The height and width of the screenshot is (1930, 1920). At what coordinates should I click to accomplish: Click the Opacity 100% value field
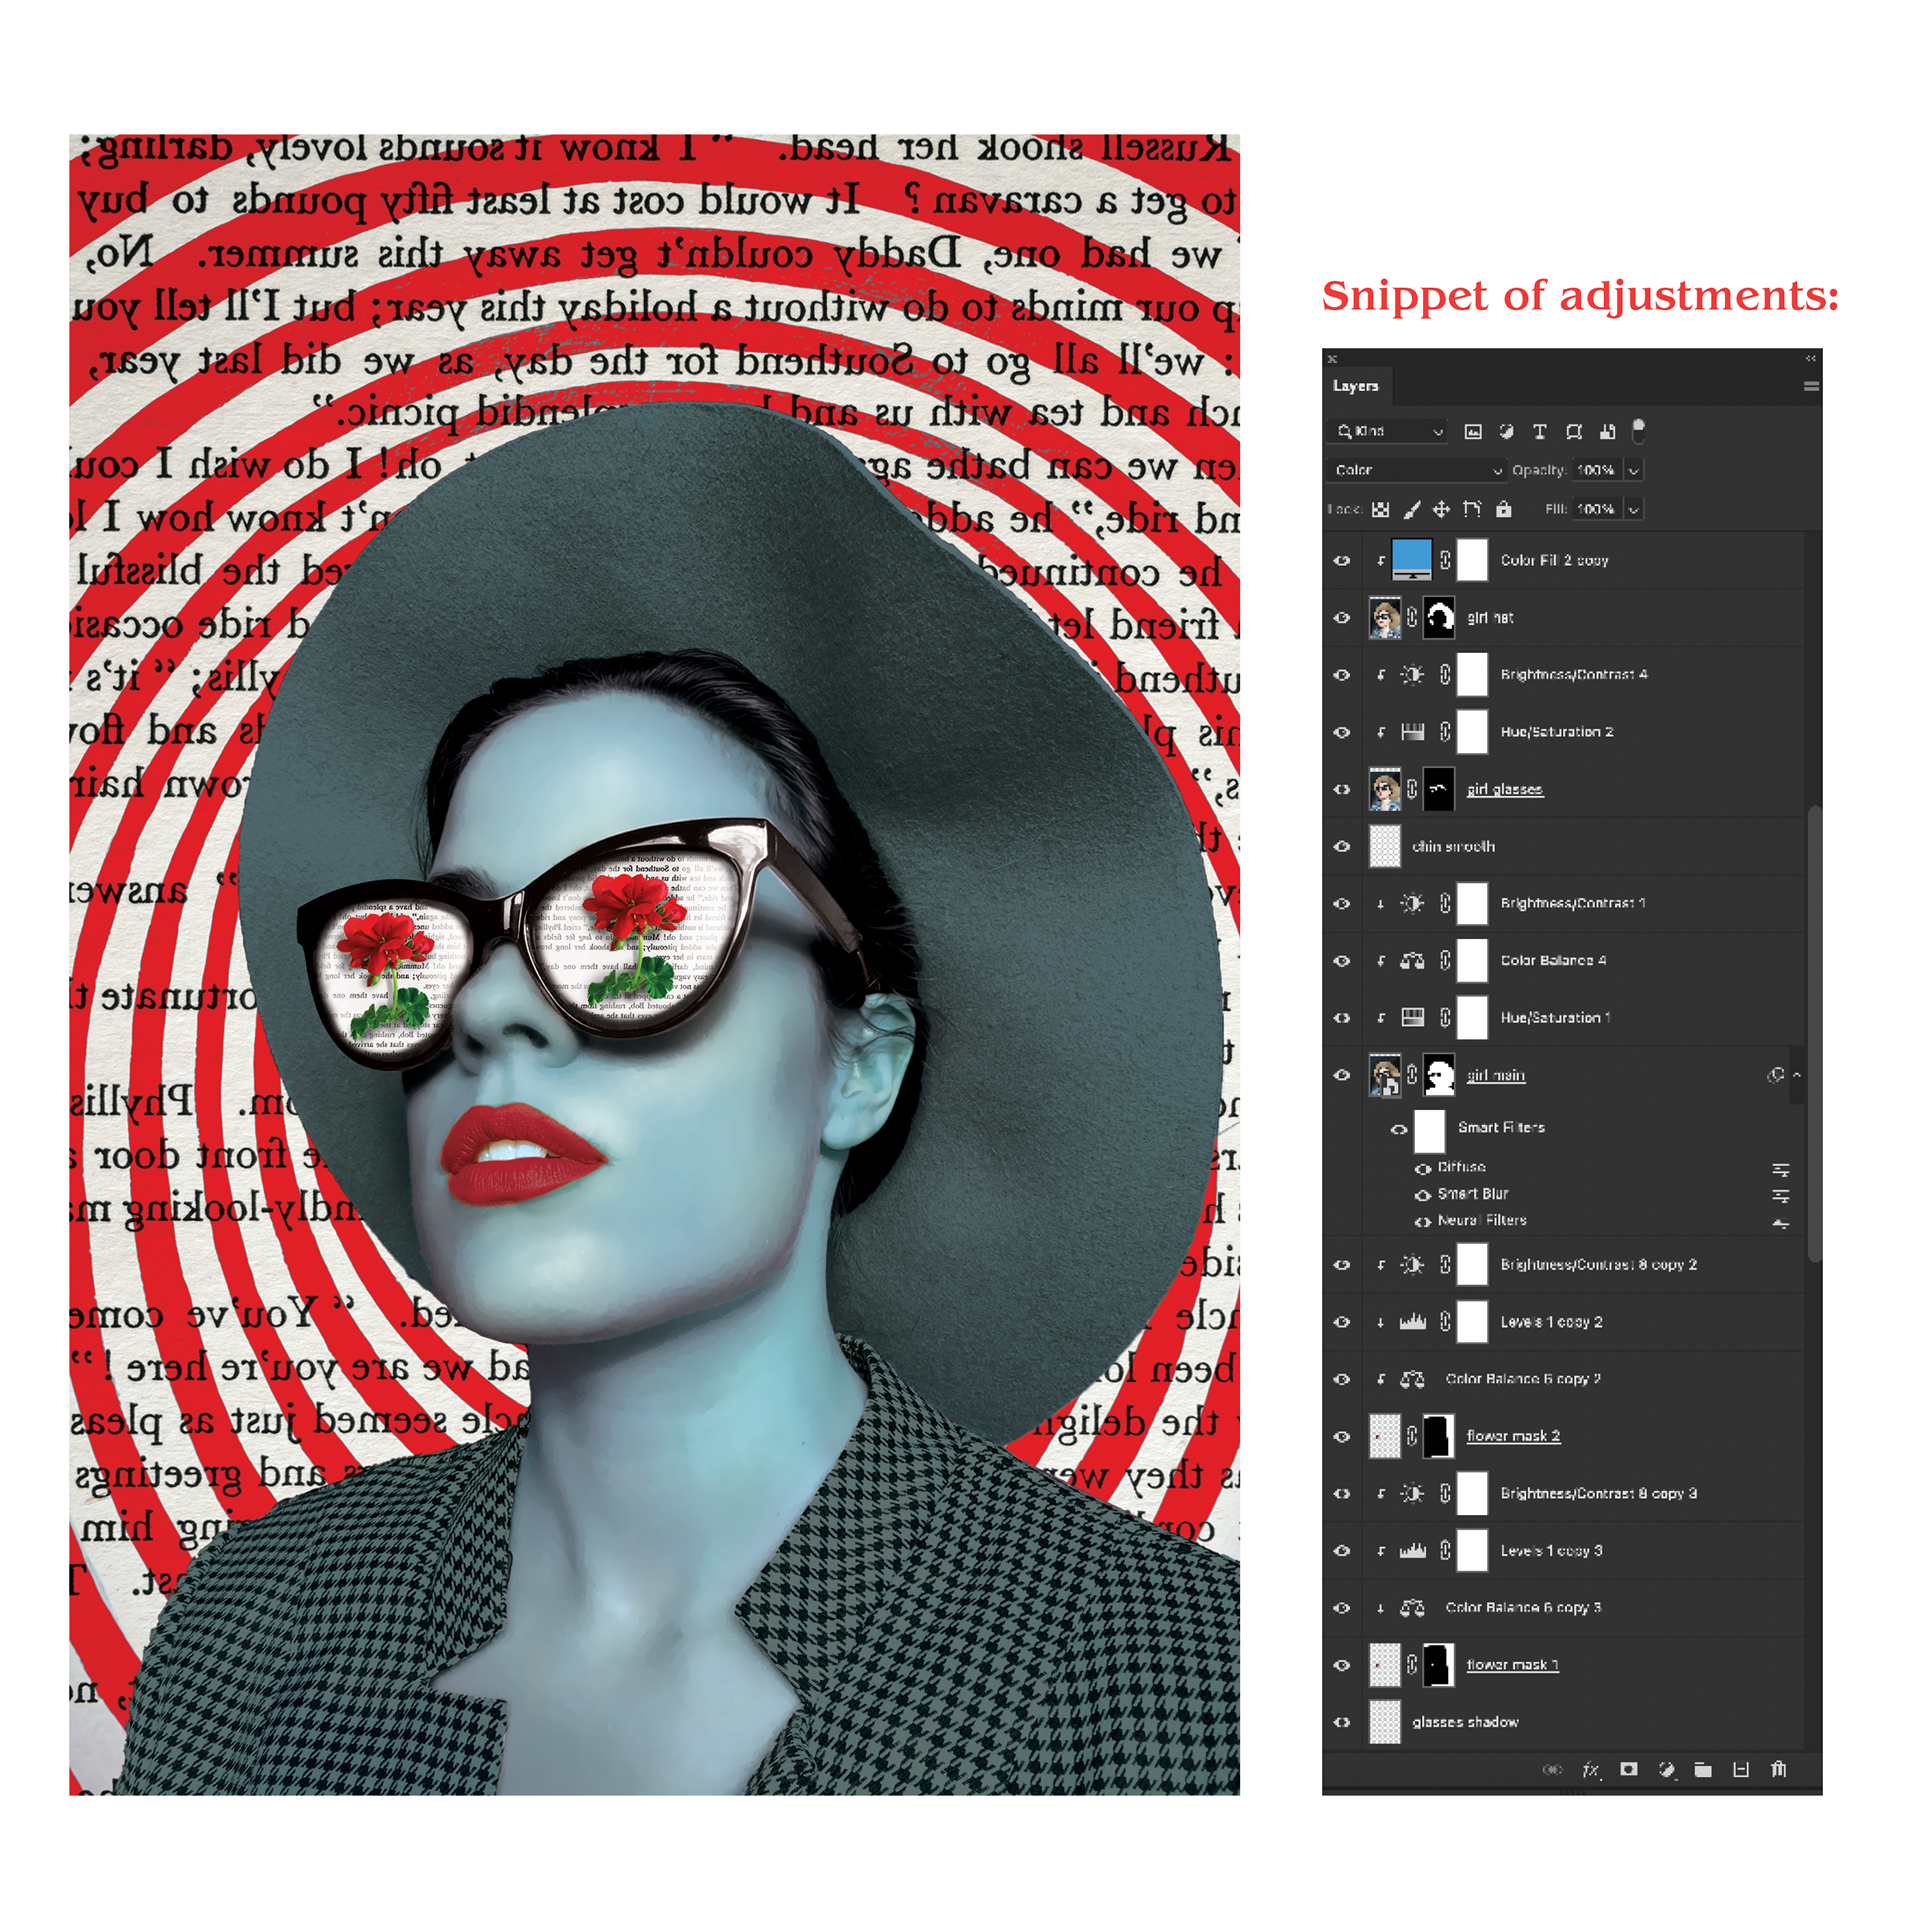point(1597,470)
